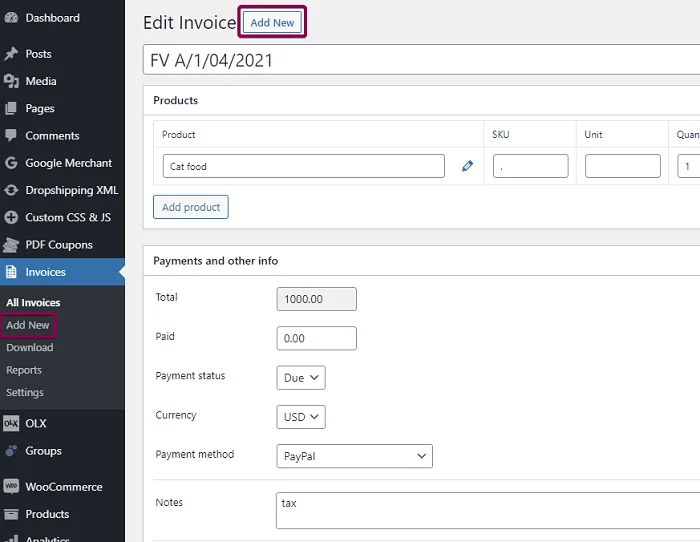Click the pencil edit icon beside Cat food
This screenshot has width=700, height=542.
(x=467, y=166)
